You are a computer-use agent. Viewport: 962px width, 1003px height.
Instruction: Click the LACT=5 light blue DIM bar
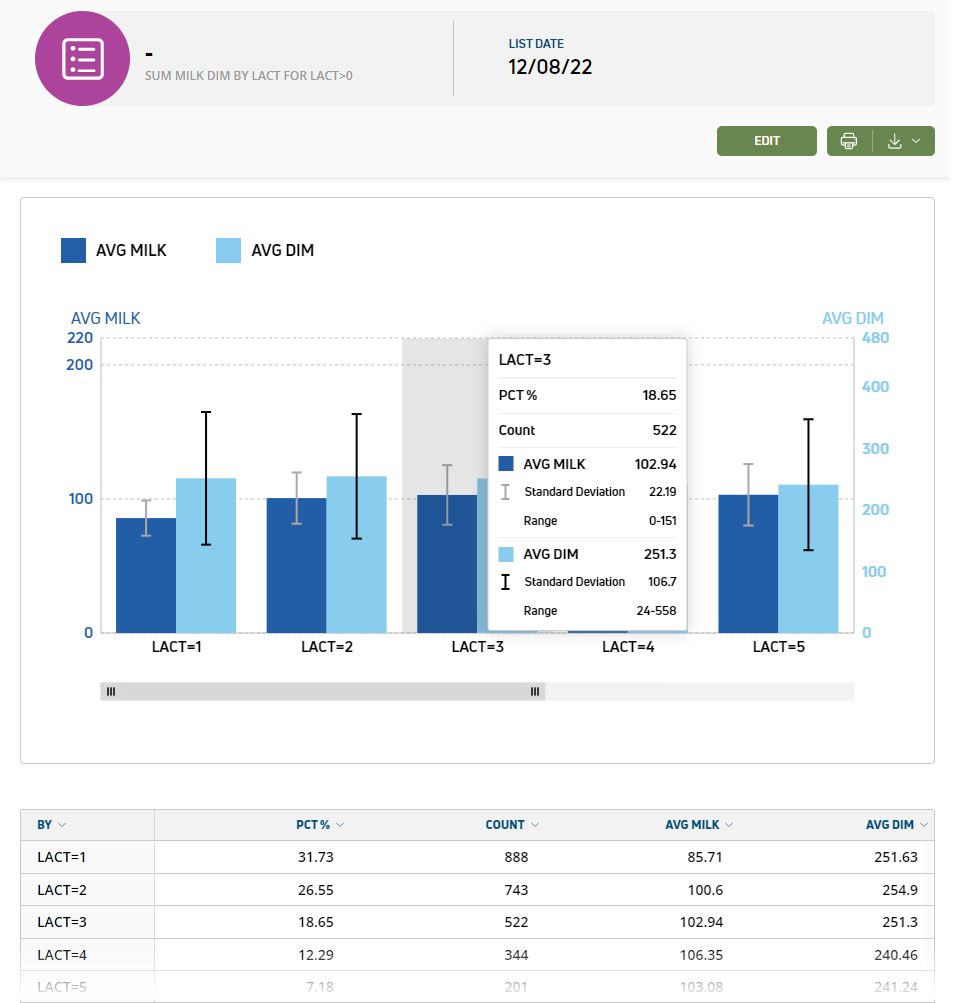click(808, 558)
